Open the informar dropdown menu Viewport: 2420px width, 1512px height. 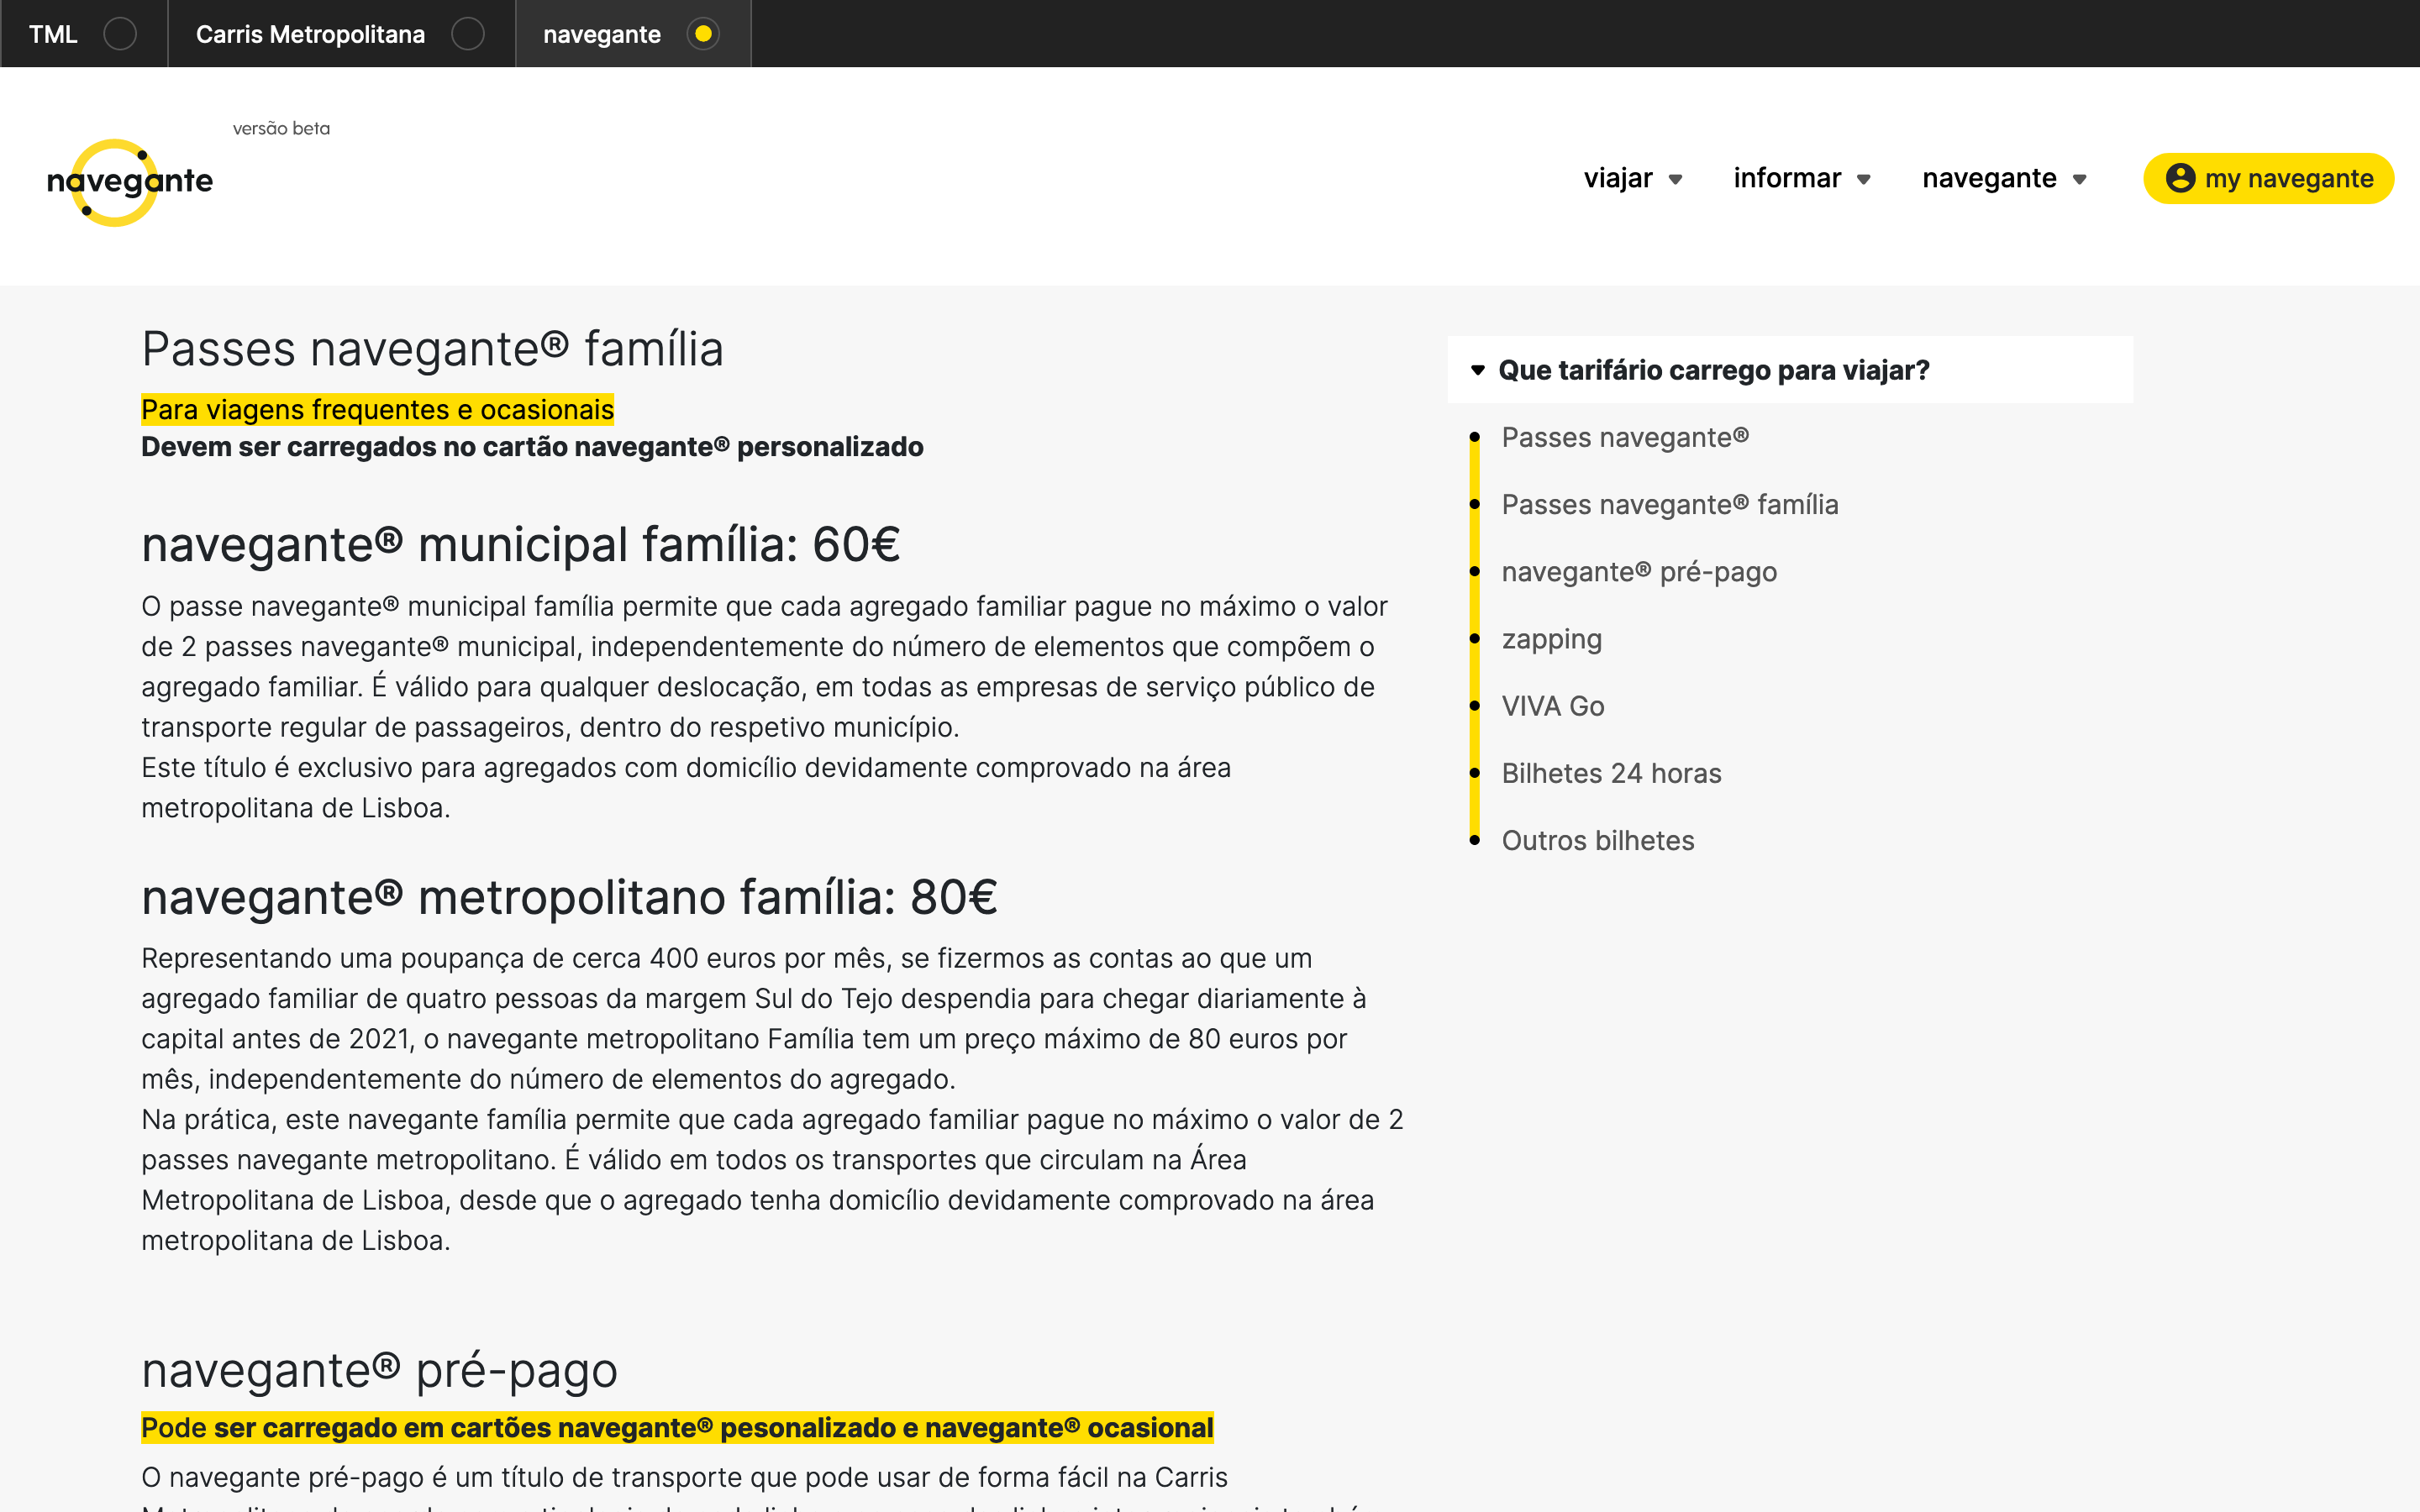pos(1802,179)
